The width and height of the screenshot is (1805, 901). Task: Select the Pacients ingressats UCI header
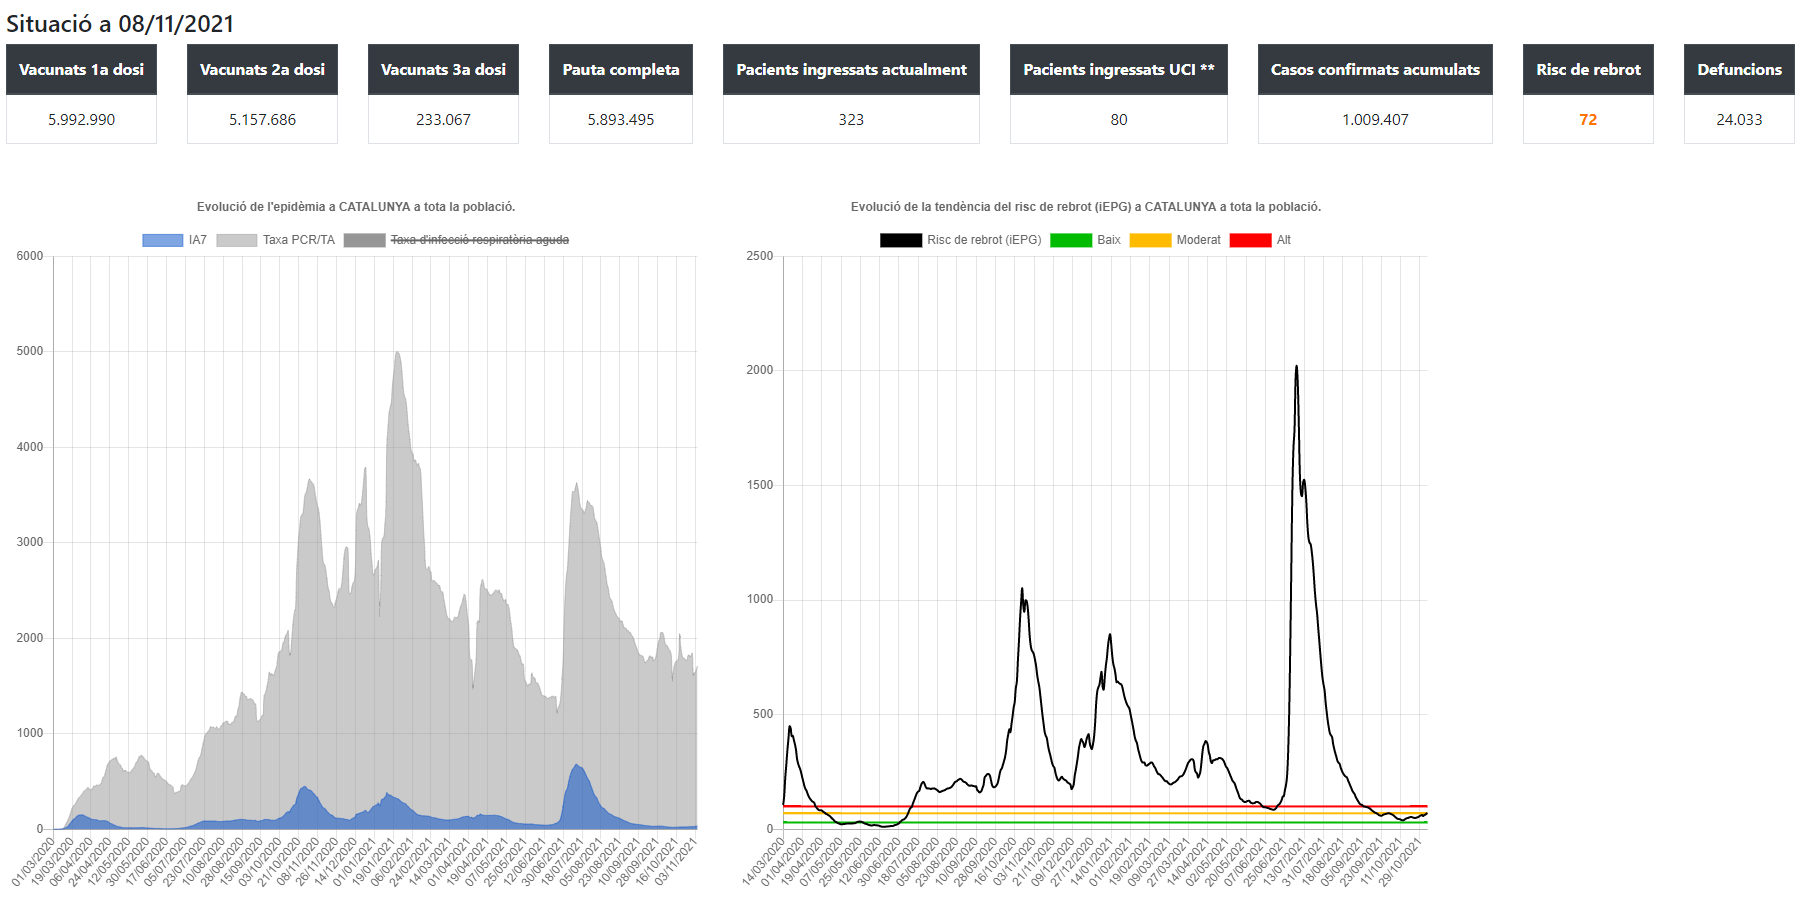(x=1119, y=69)
